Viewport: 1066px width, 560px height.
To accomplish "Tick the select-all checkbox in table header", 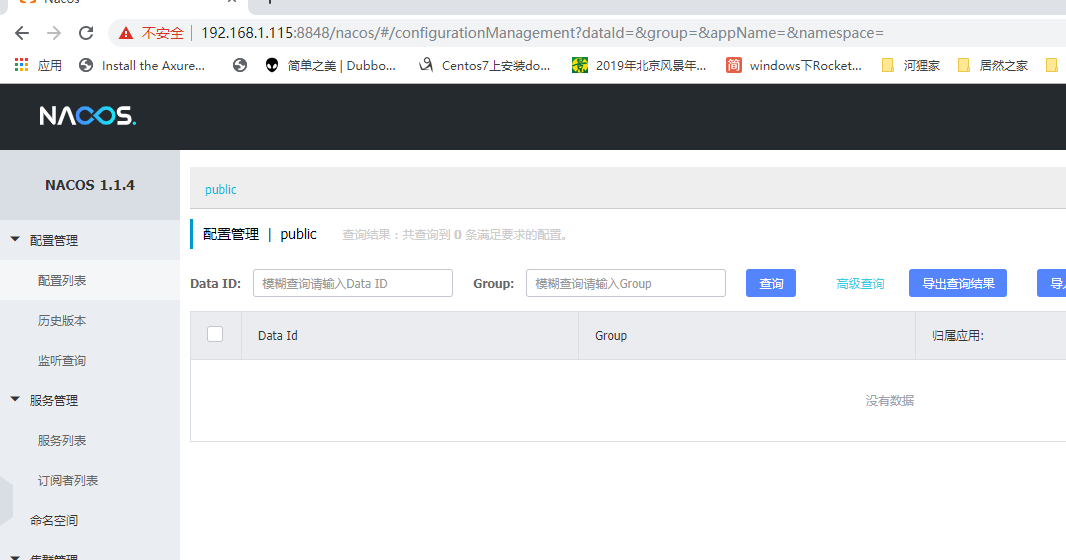I will click(215, 334).
